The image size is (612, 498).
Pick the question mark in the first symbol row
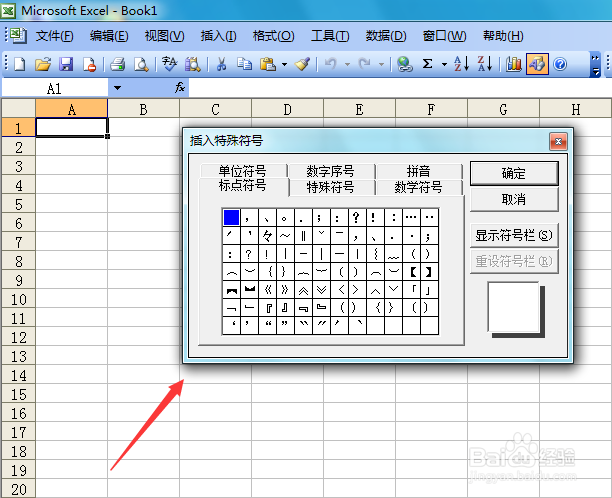(x=356, y=217)
